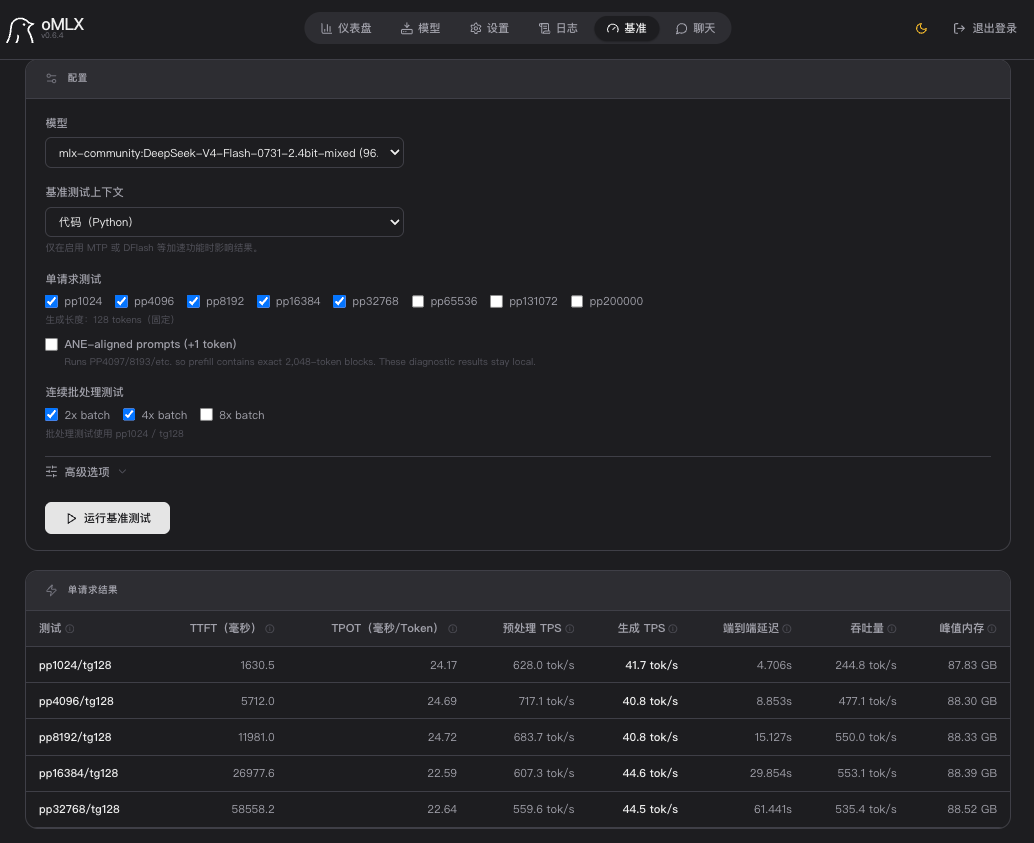Uncheck the pp4096 checkbox
Image resolution: width=1034 pixels, height=843 pixels.
point(121,301)
